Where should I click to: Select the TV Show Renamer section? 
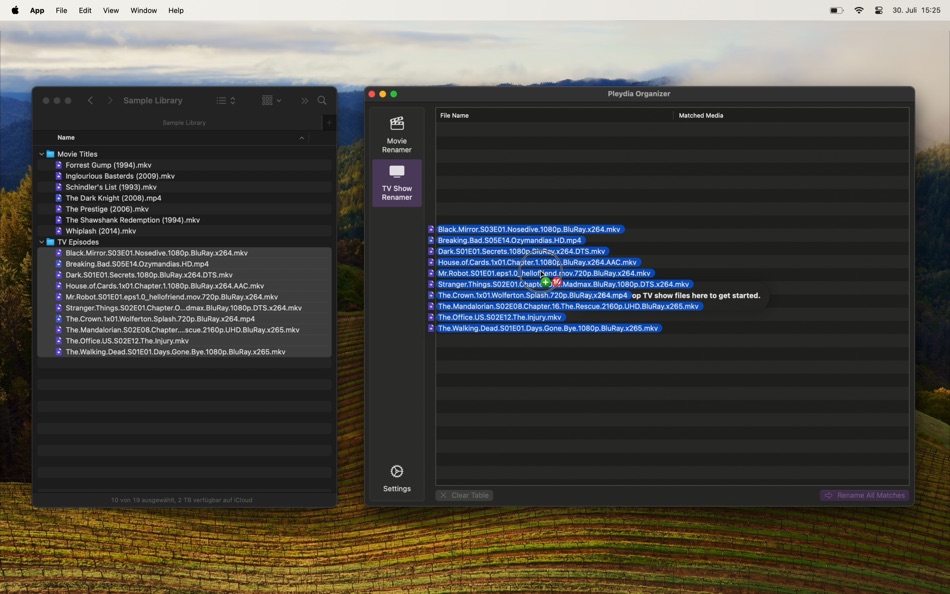coord(397,183)
